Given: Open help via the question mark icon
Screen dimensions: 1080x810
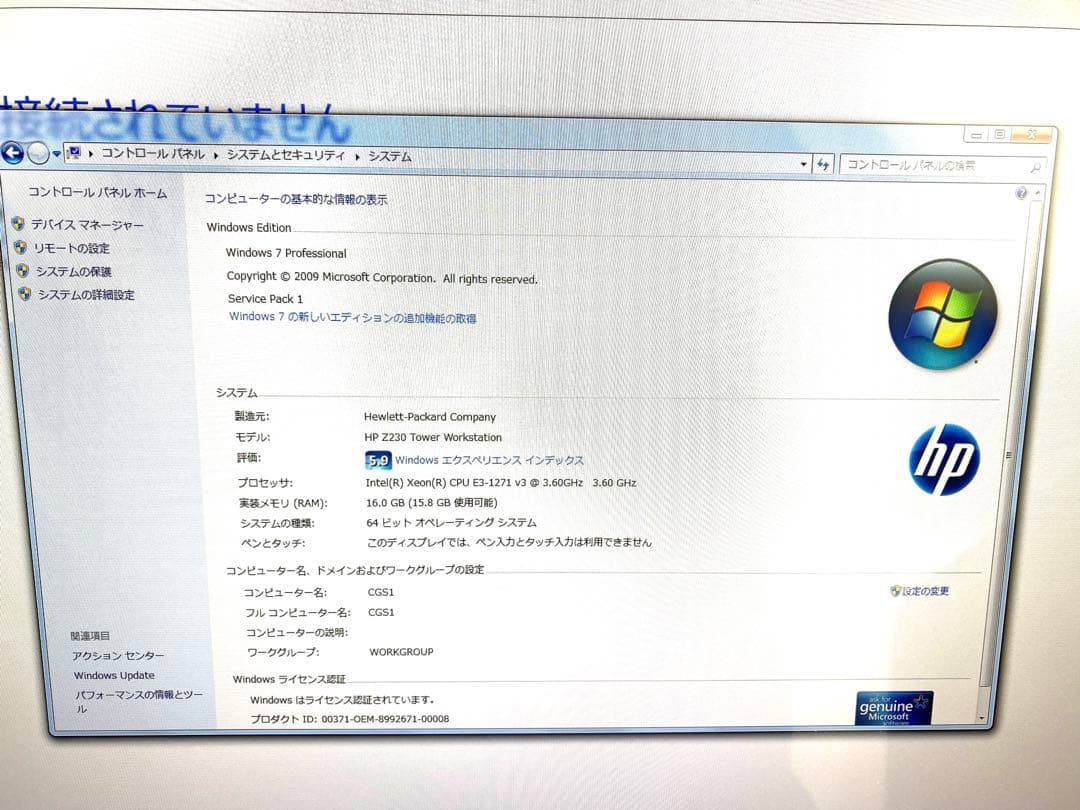Looking at the screenshot, I should pyautogui.click(x=1020, y=193).
